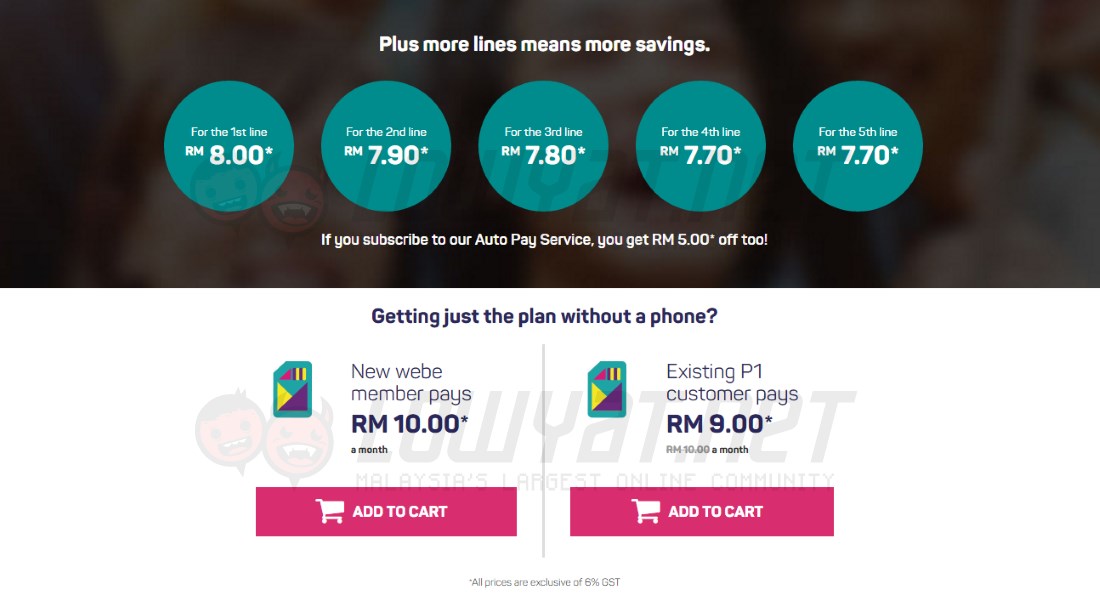Click the cart icon in the left button
Image resolution: width=1100 pixels, height=596 pixels.
pyautogui.click(x=330, y=511)
